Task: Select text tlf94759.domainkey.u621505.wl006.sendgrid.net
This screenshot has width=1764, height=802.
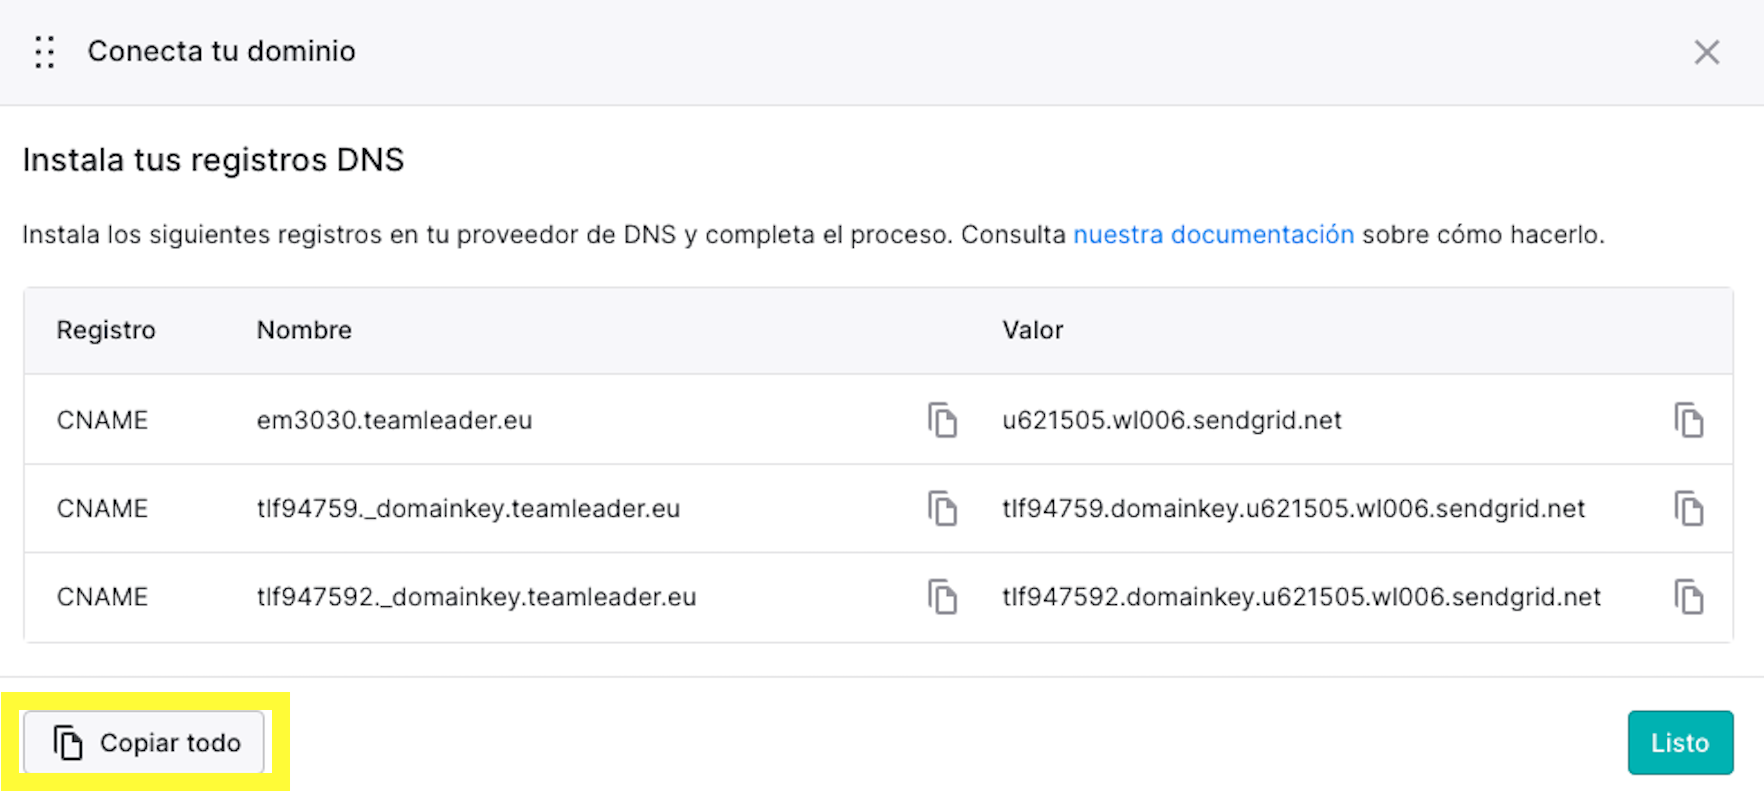Action: click(x=1294, y=508)
